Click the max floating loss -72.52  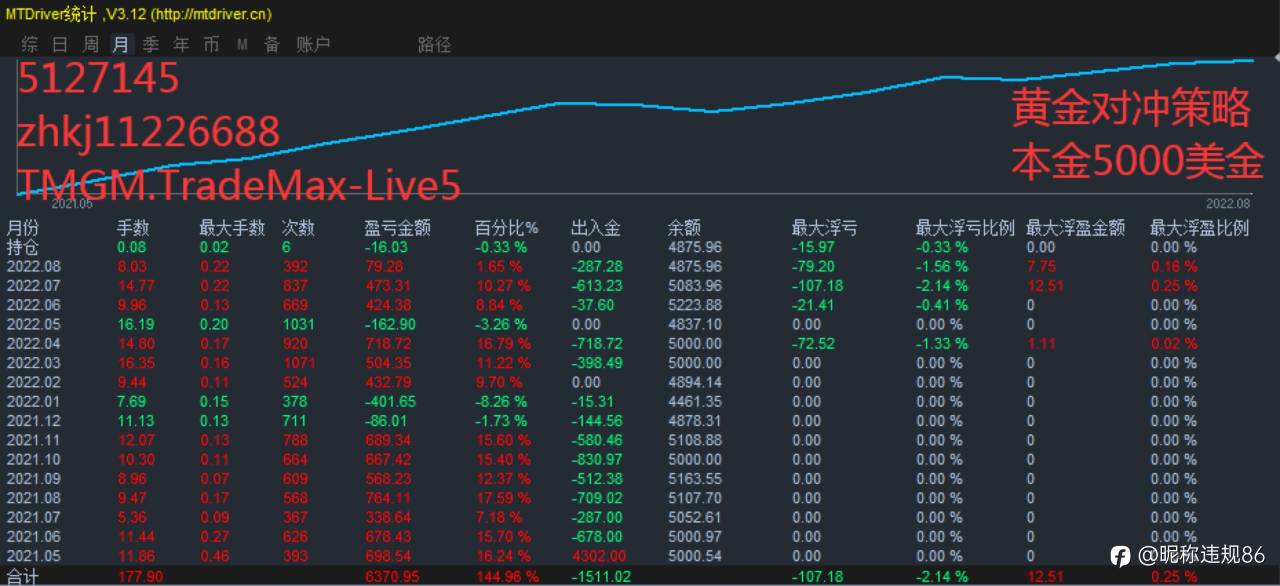tap(813, 344)
